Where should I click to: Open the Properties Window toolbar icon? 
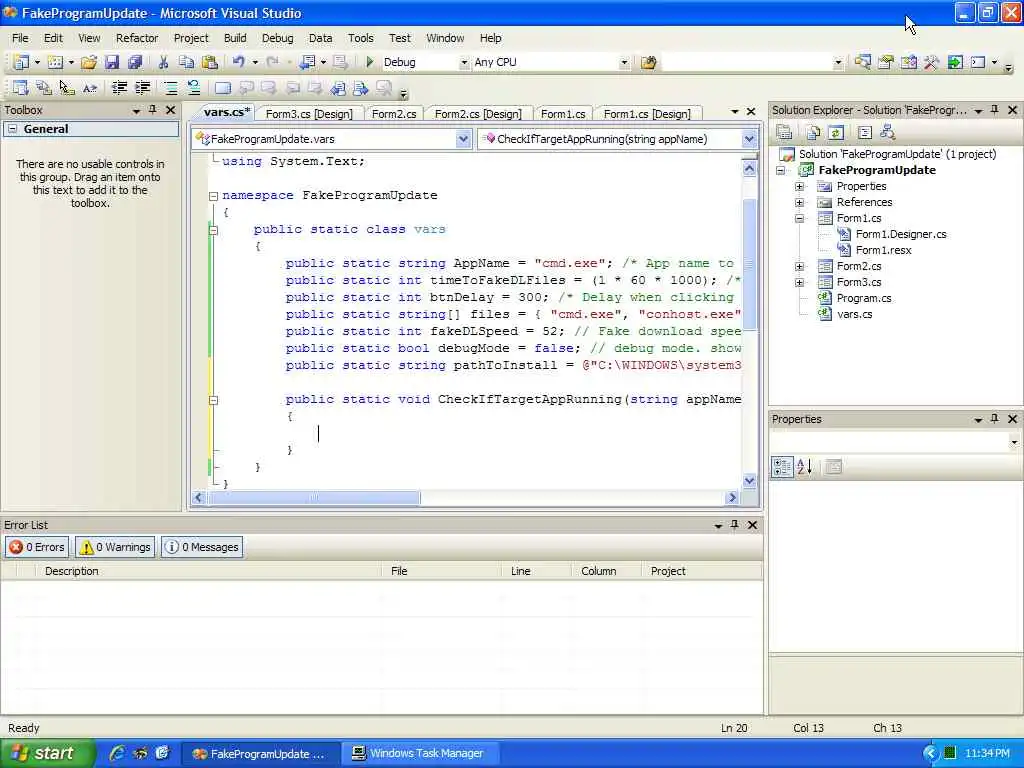click(886, 62)
